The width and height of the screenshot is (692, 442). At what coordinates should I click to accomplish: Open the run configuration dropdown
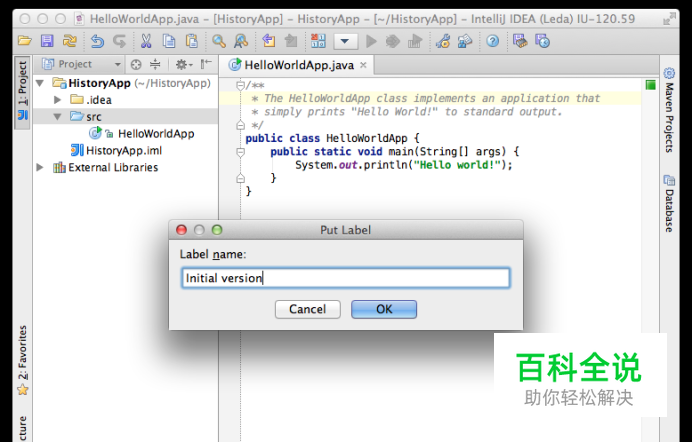pos(345,42)
